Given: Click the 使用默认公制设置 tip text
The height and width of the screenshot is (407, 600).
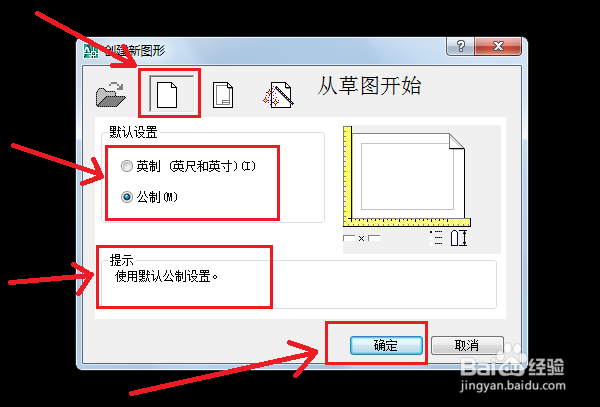Looking at the screenshot, I should pyautogui.click(x=166, y=276).
